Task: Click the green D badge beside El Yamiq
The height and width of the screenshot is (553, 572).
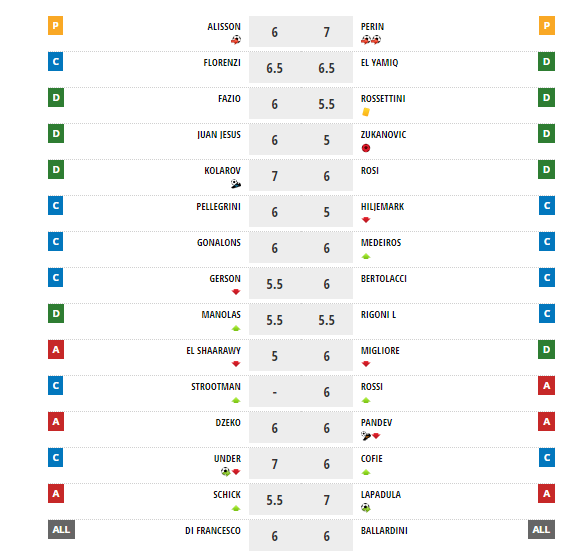Action: [546, 61]
